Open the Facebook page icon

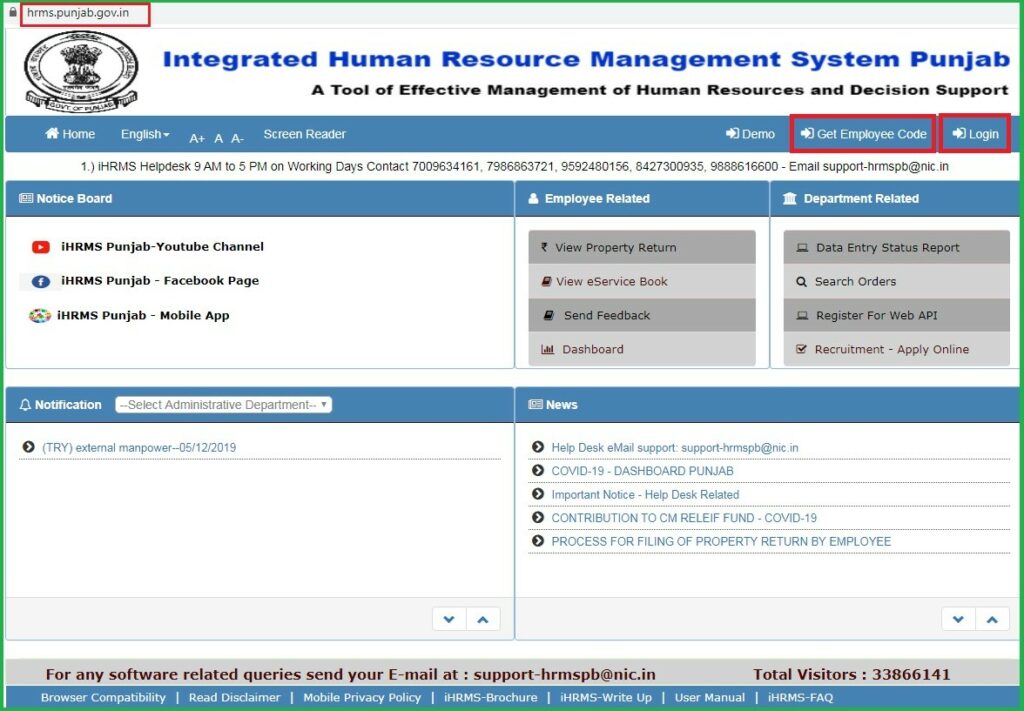click(x=40, y=281)
